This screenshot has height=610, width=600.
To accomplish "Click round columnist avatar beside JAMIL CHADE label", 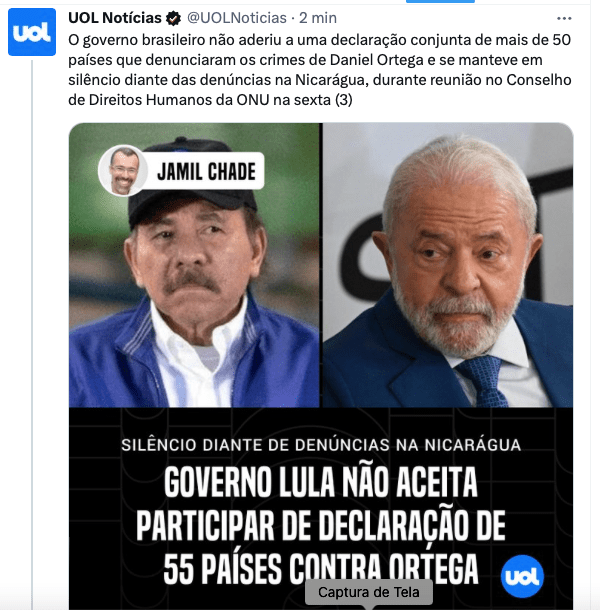I will point(123,171).
